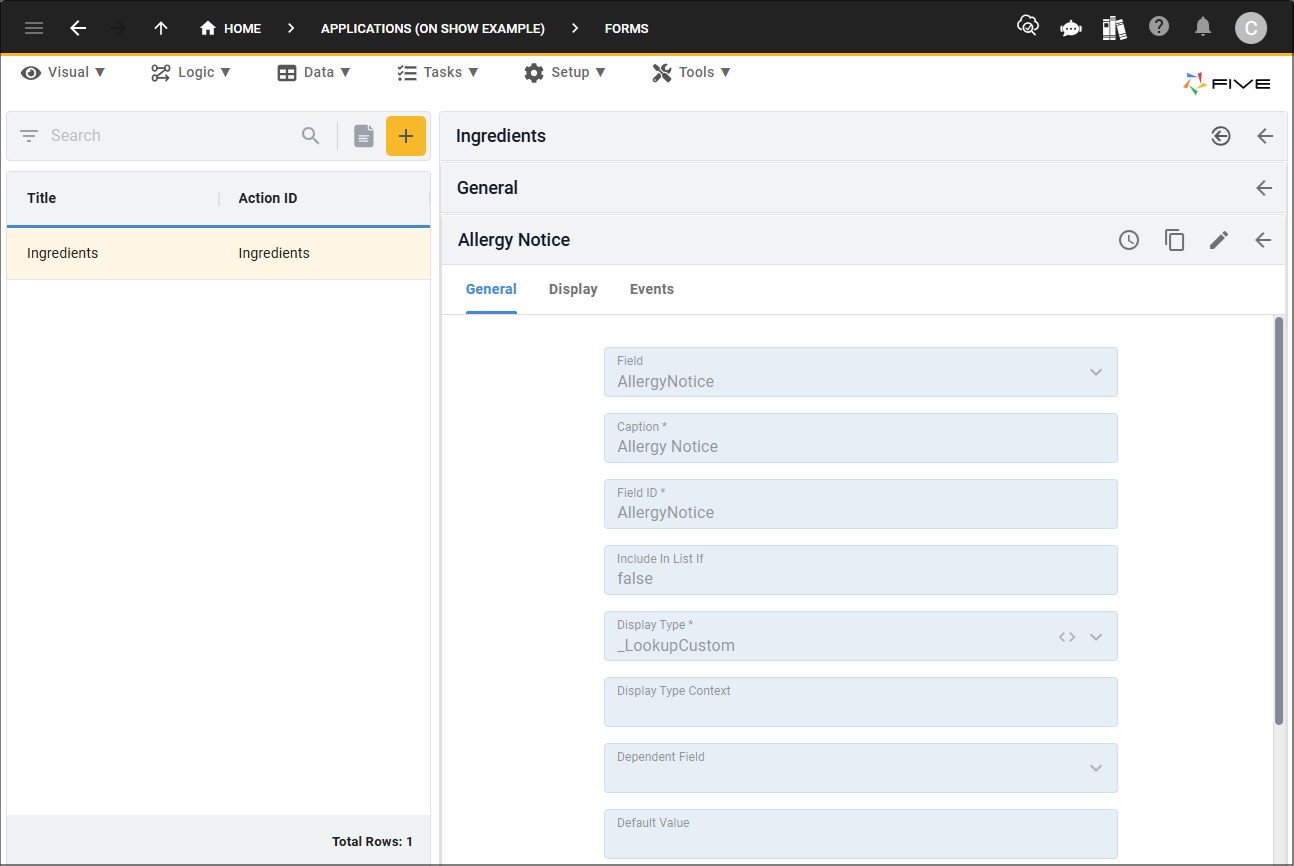The width and height of the screenshot is (1294, 866).
Task: Open history clock icon for Allergy Notice
Action: click(x=1129, y=240)
